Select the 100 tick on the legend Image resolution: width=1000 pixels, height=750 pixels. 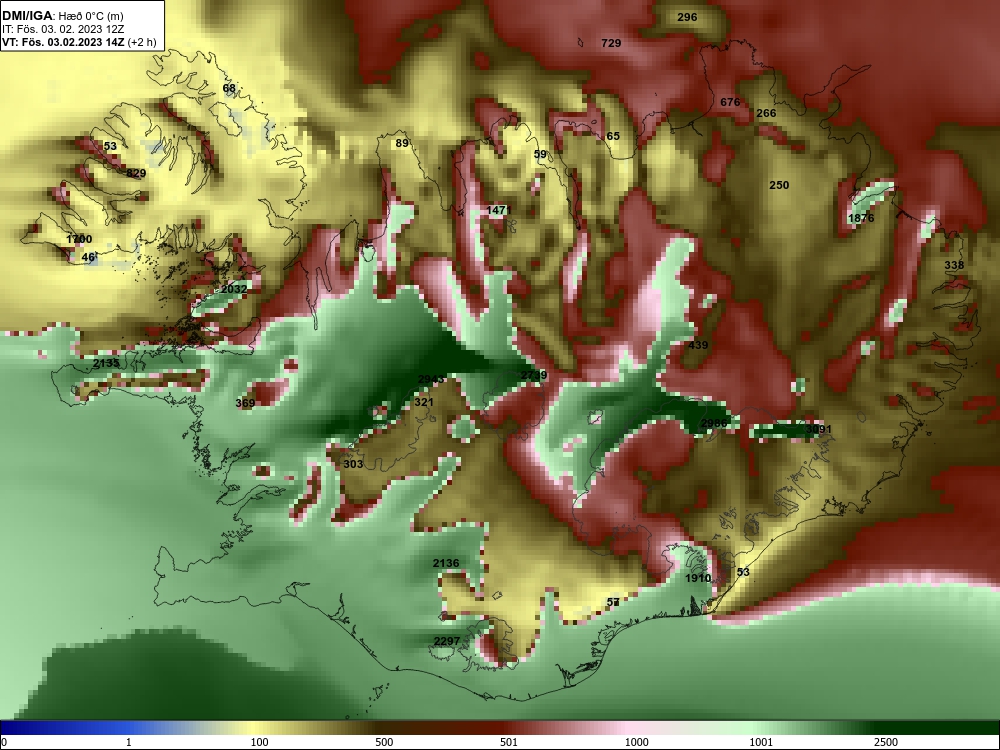(x=260, y=742)
